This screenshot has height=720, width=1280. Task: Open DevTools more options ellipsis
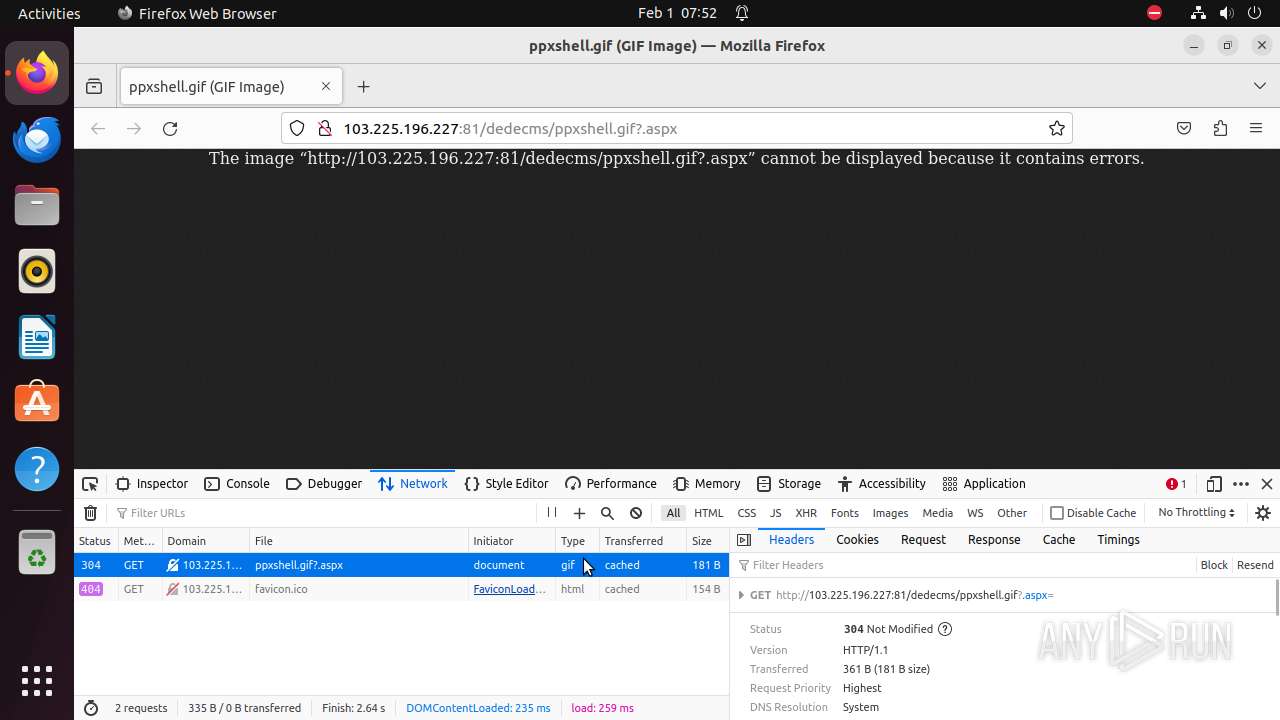[1241, 484]
